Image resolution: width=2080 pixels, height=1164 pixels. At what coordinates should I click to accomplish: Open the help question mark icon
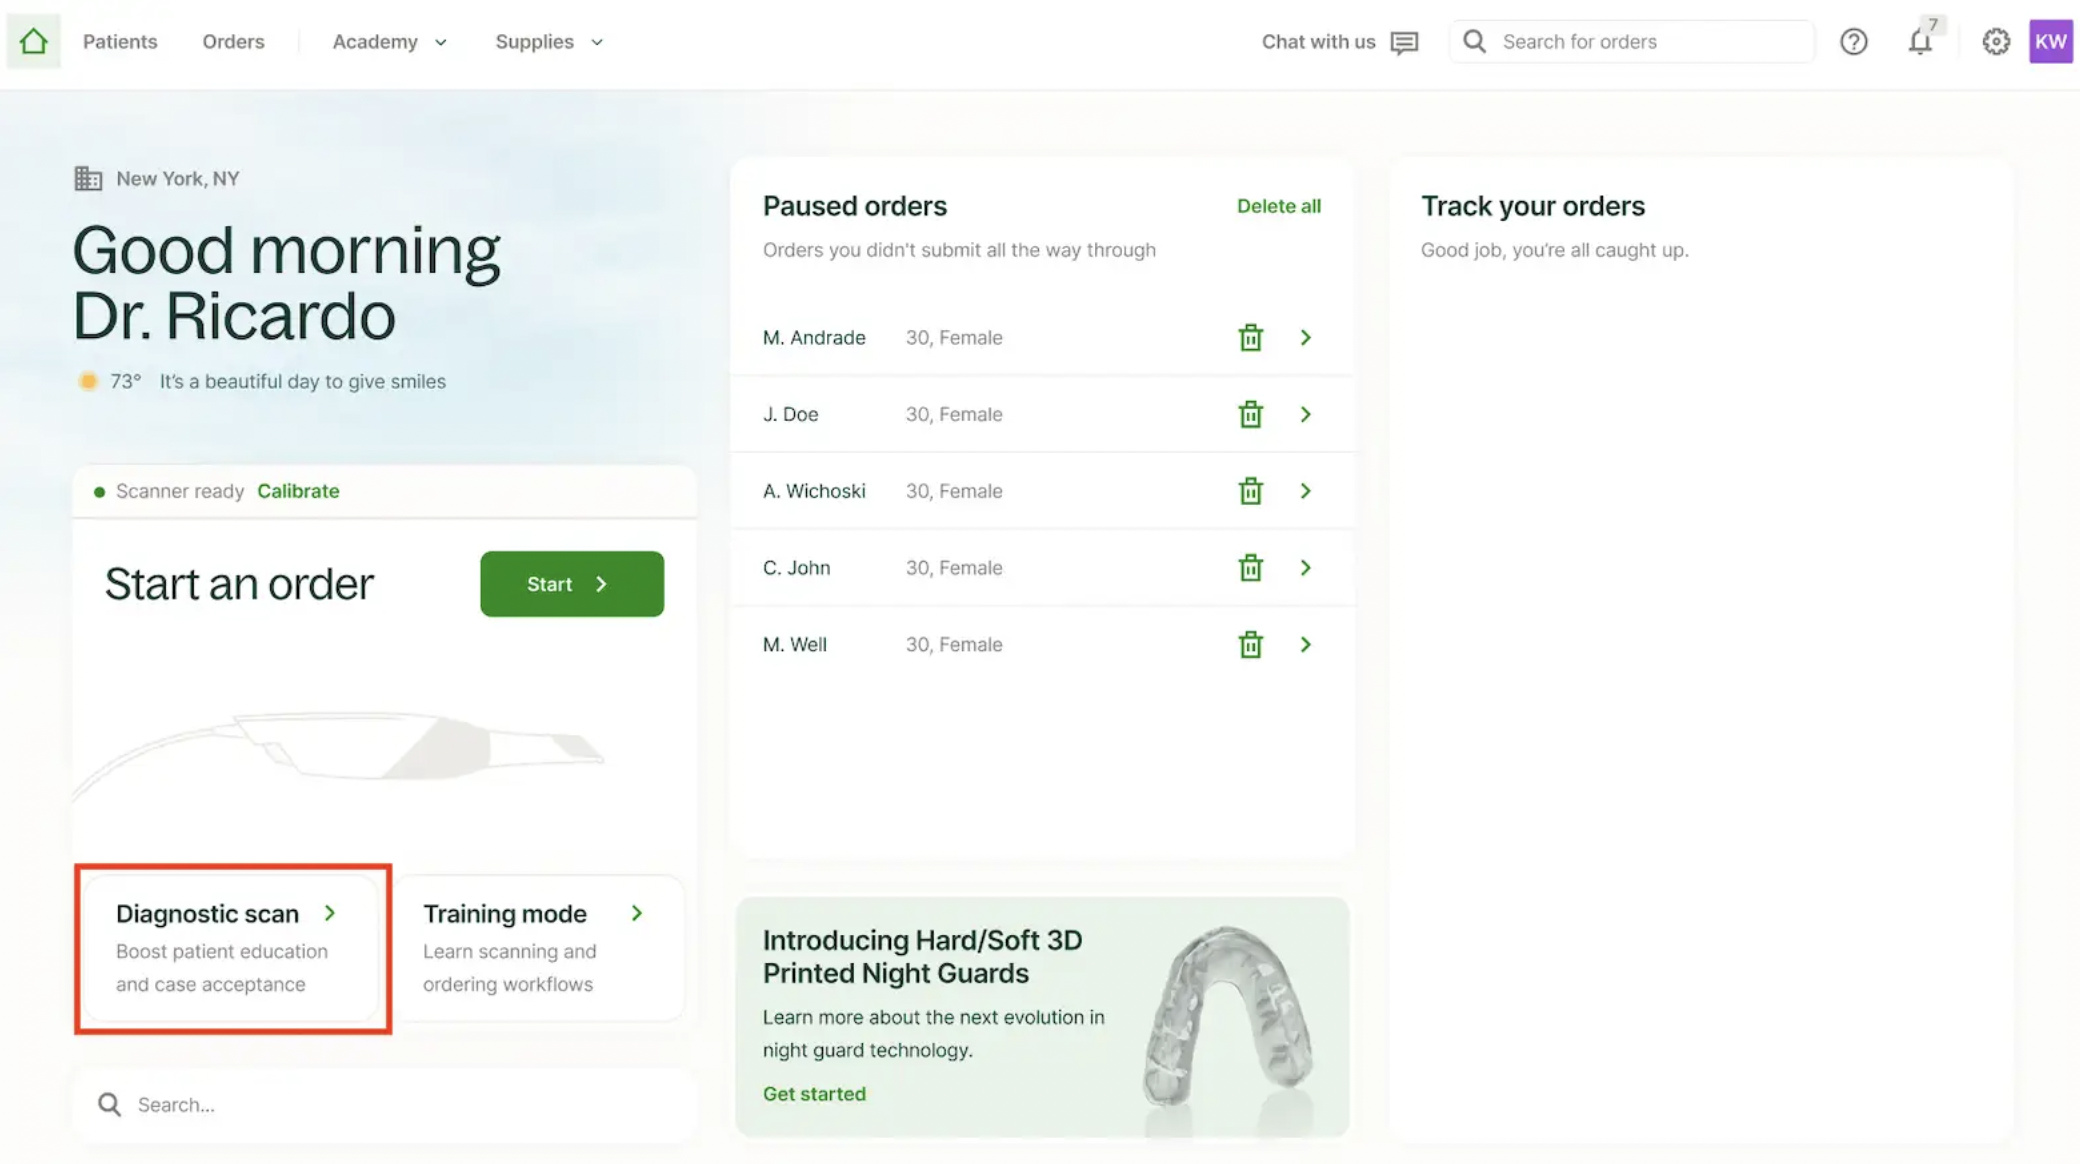pos(1853,42)
